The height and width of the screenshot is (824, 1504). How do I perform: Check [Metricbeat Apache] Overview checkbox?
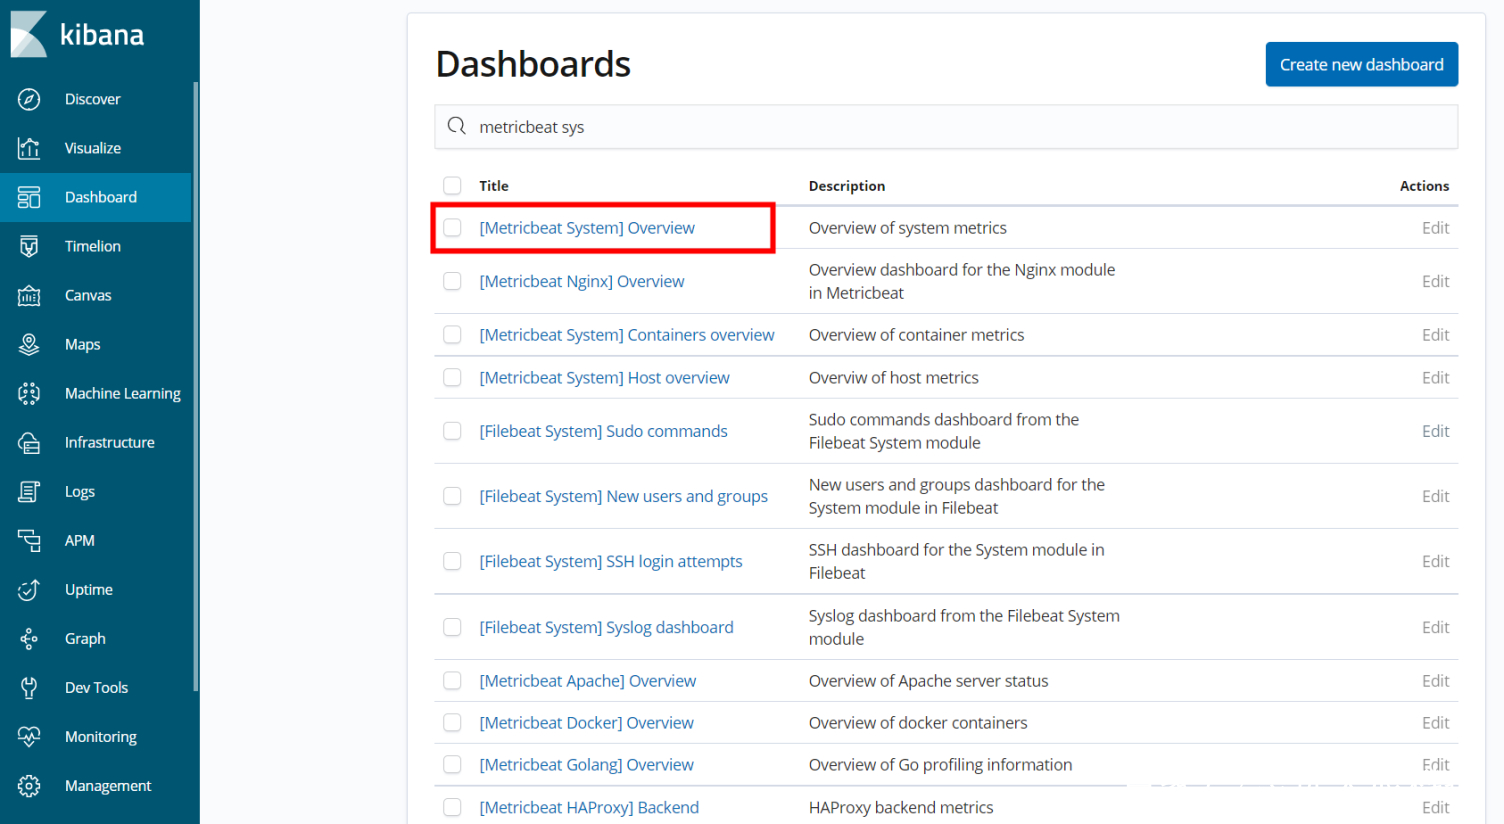pyautogui.click(x=452, y=680)
